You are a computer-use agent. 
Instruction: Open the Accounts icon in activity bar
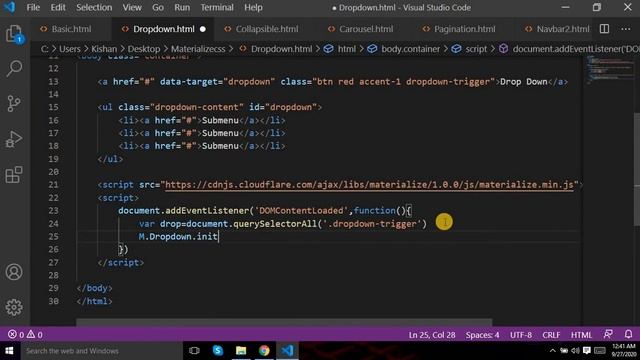point(14,272)
